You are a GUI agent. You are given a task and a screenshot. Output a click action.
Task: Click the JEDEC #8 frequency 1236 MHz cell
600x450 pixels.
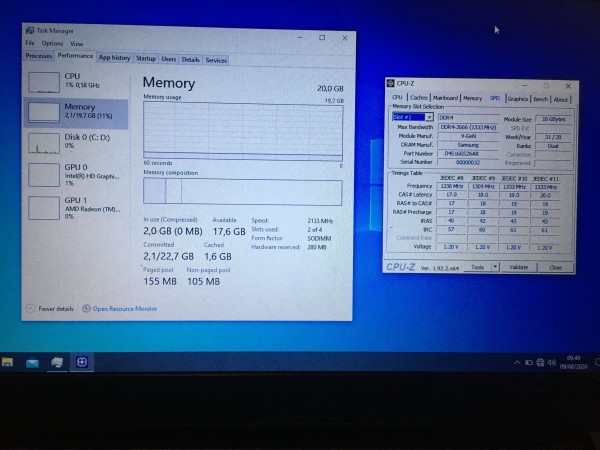coord(452,186)
